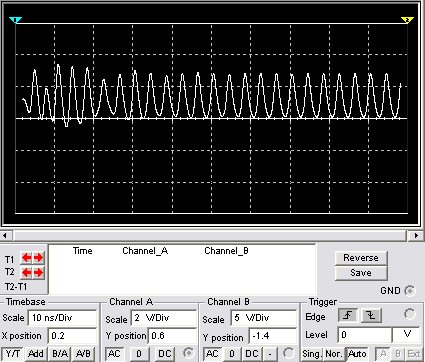Screen dimensions: 425x362
Task: Set Channel A coupling to AC
Action: 114,353
